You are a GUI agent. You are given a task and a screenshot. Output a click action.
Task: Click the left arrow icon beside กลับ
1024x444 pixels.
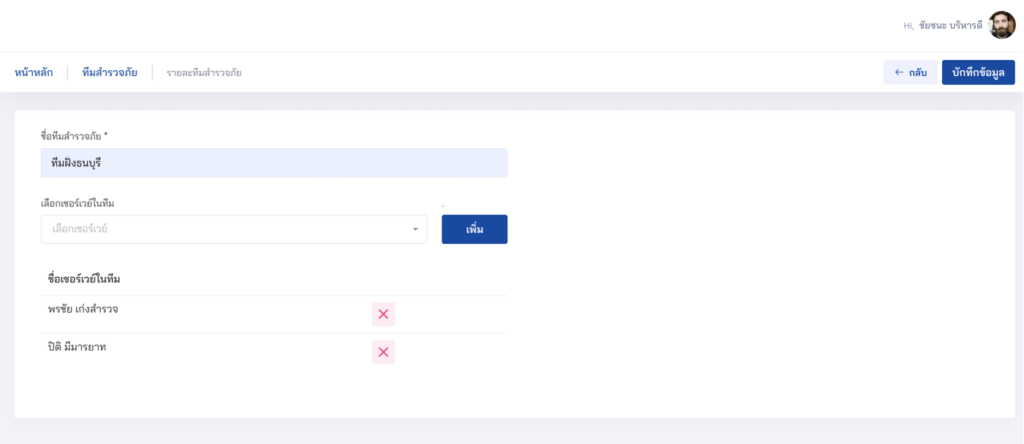click(x=899, y=72)
